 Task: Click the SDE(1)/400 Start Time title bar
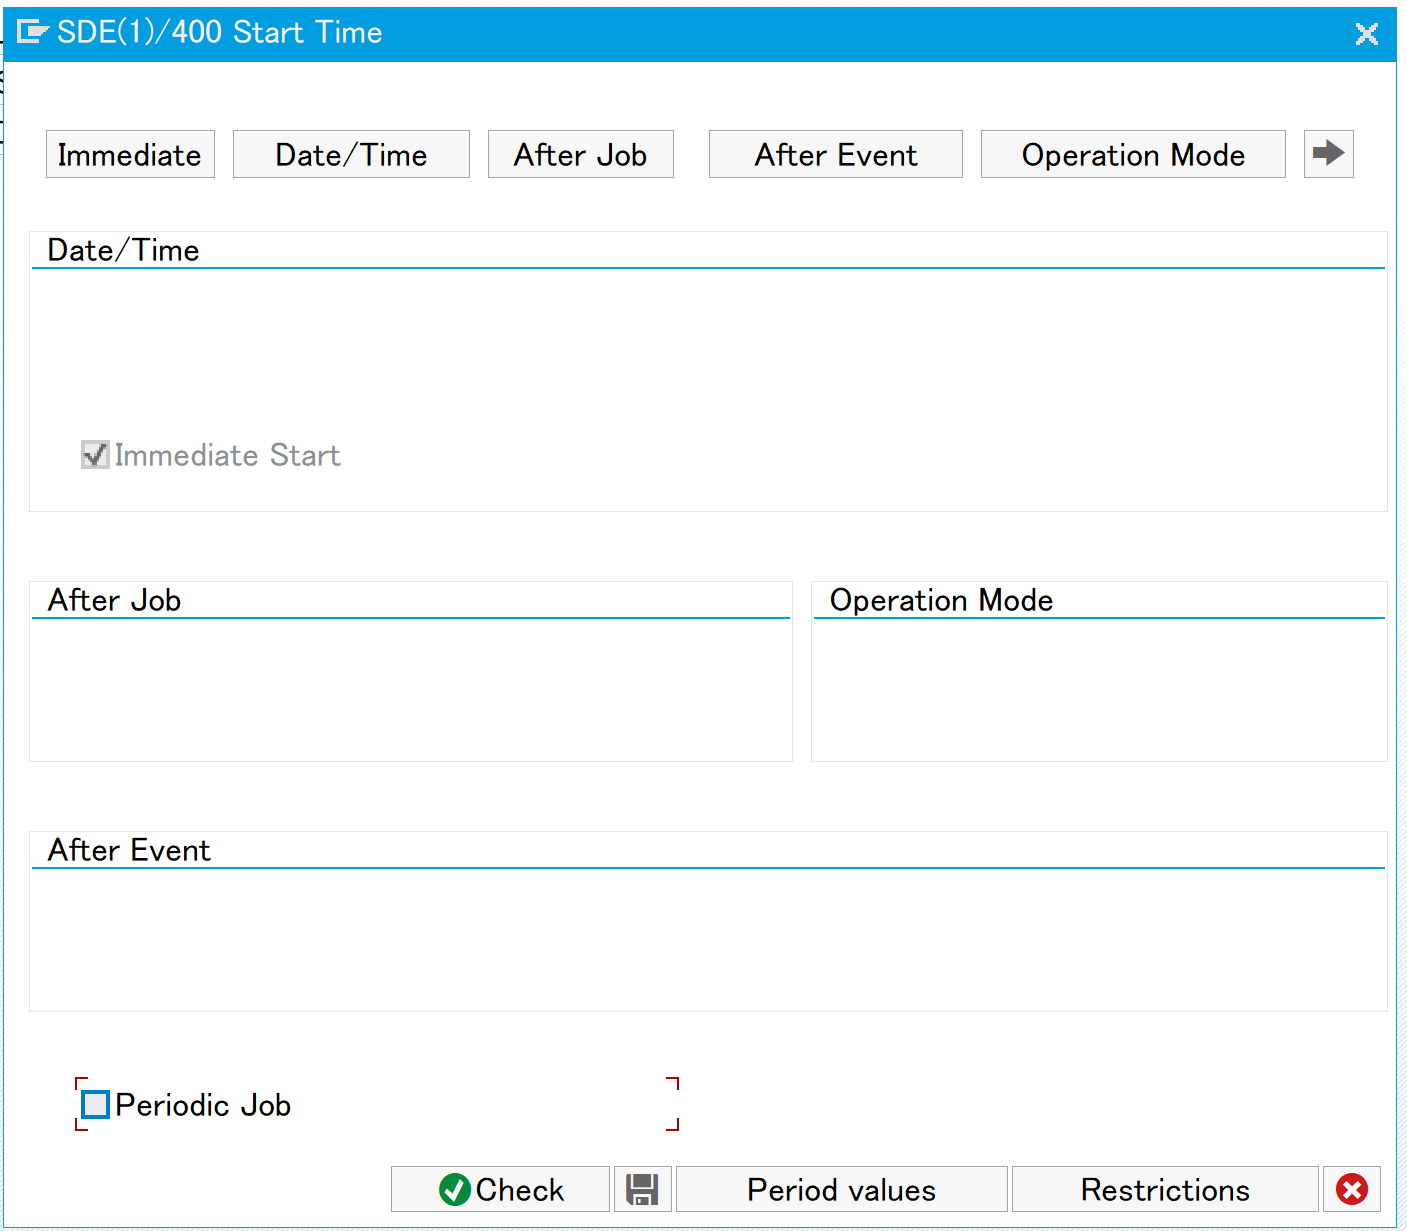pos(700,33)
